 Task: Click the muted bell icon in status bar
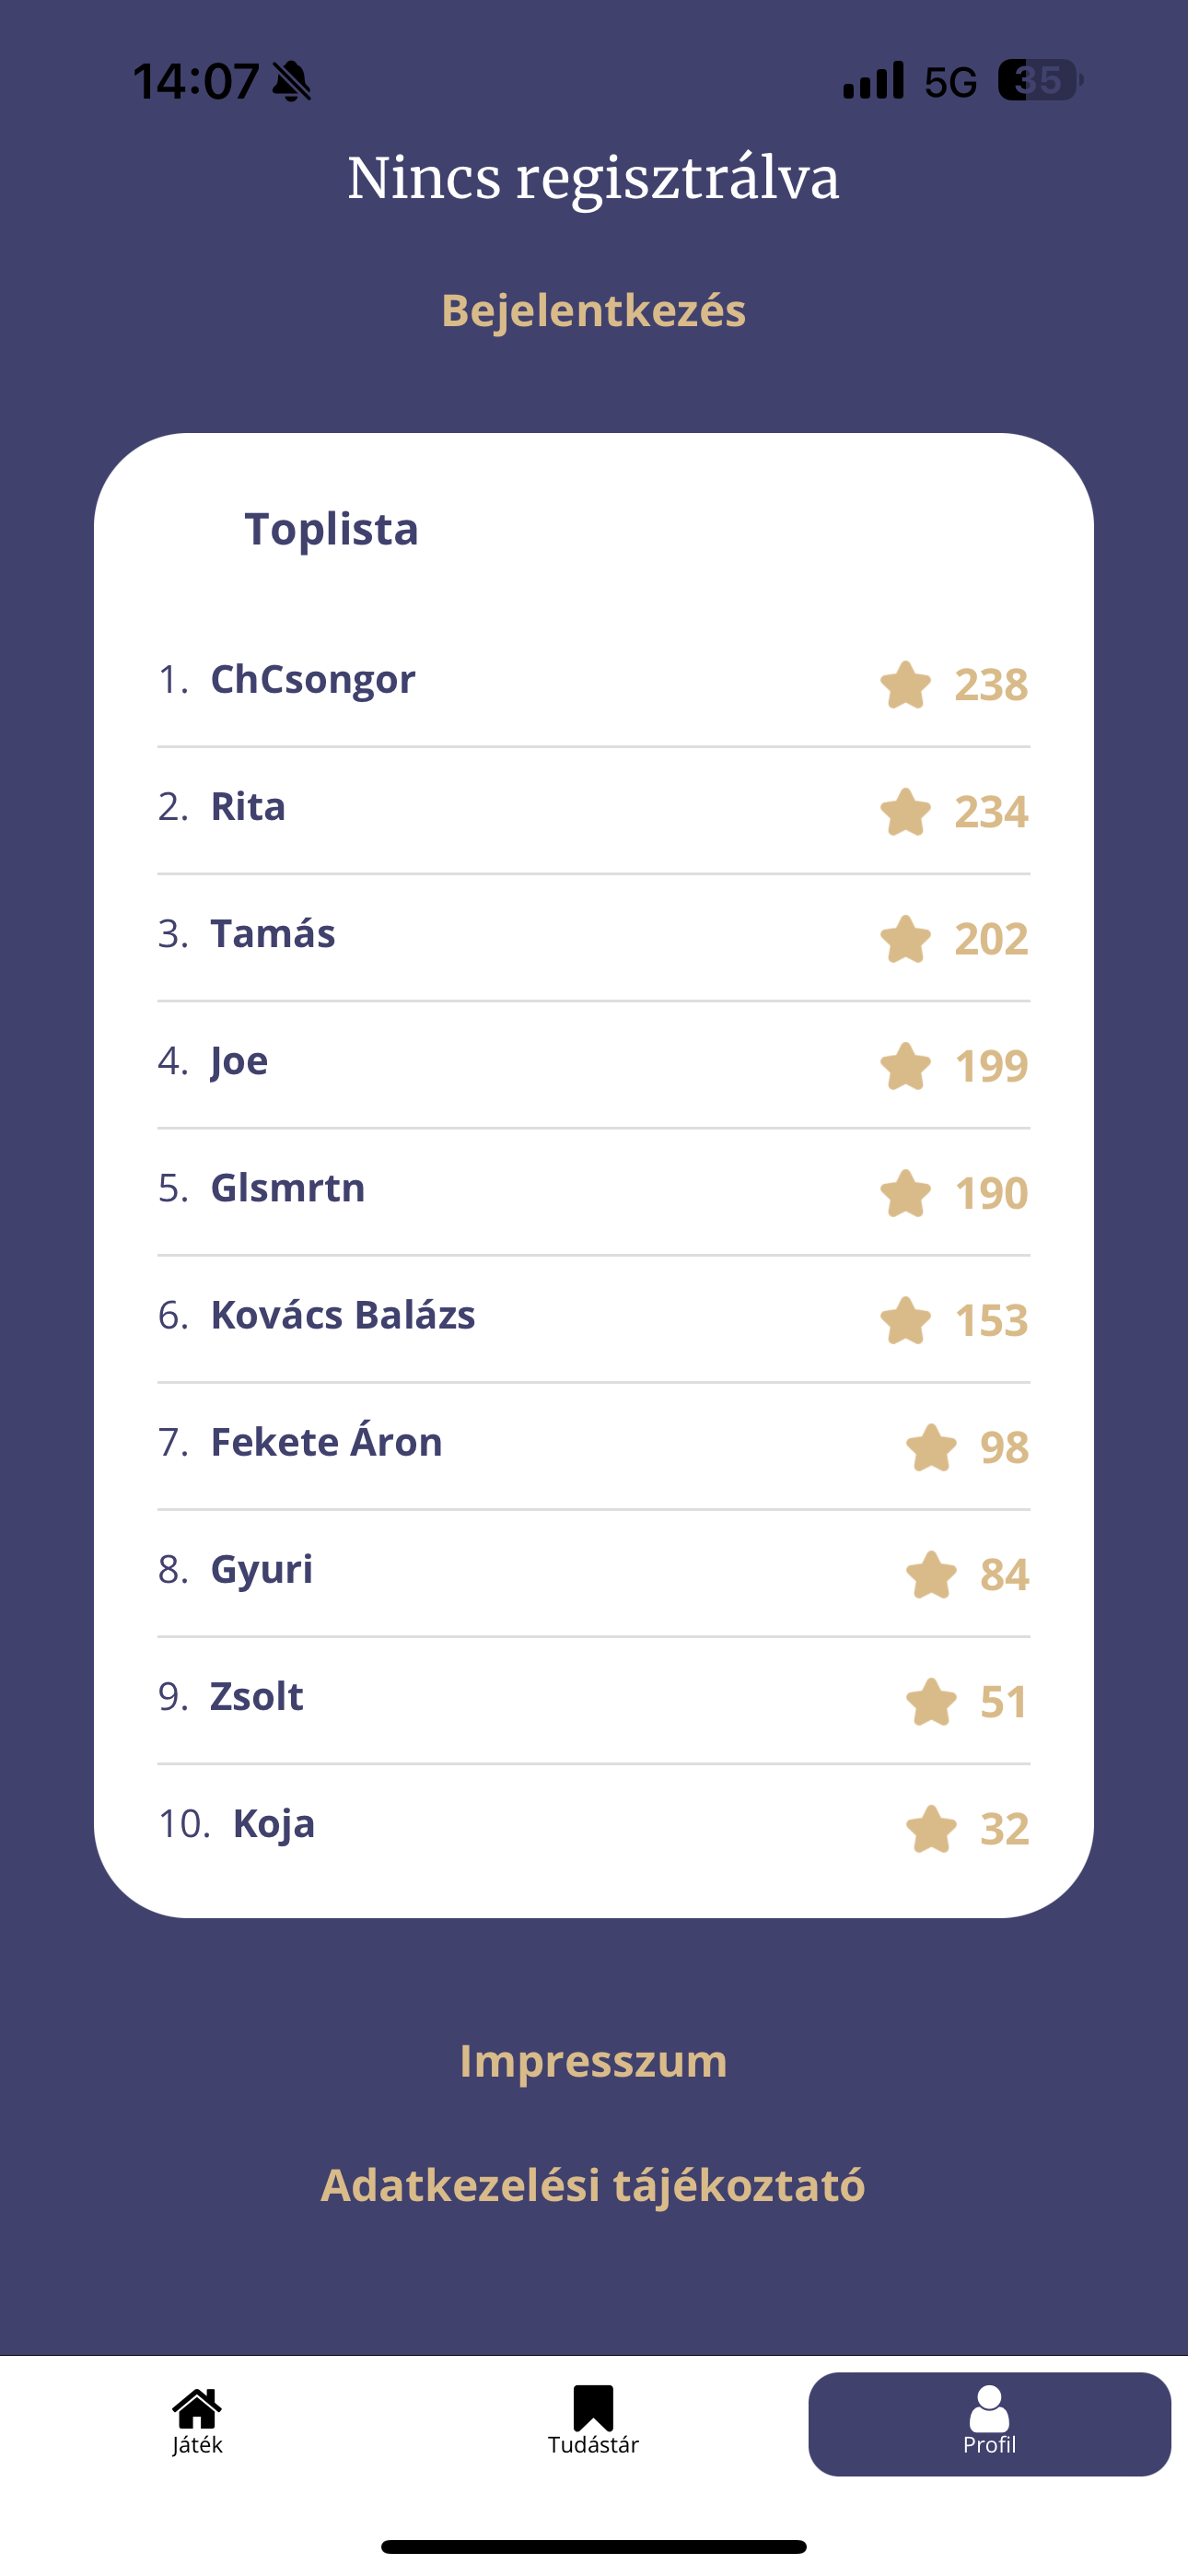point(292,81)
